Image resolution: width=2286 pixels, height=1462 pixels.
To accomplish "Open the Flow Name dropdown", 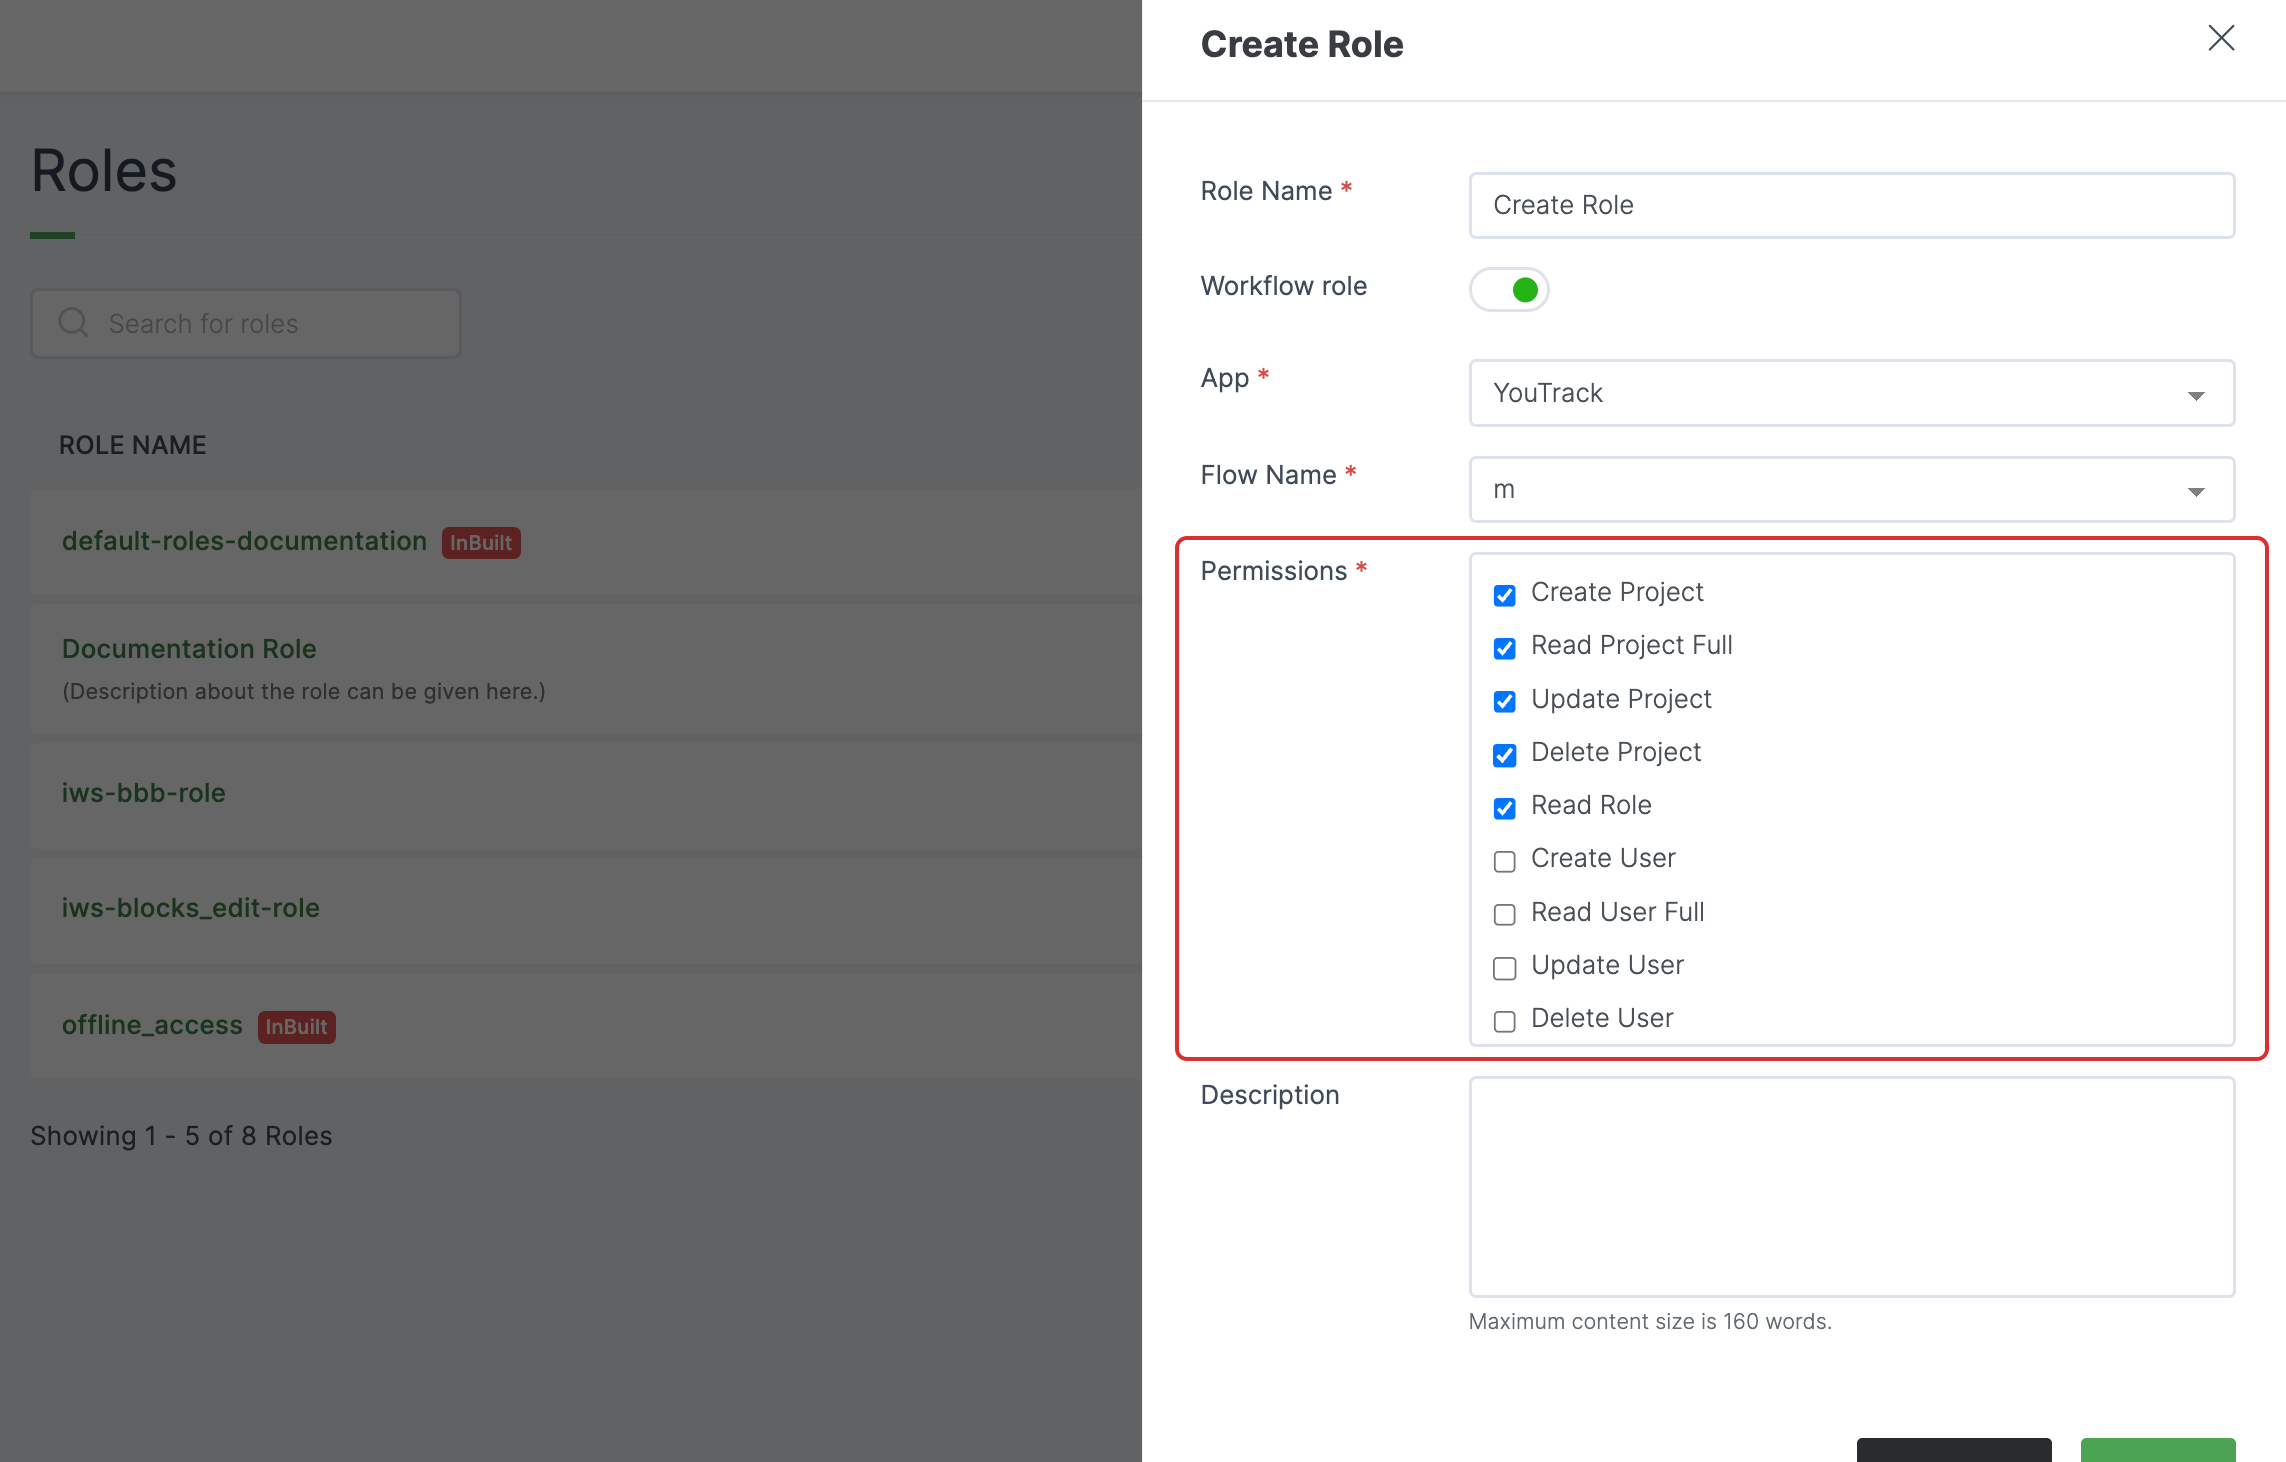I will point(1851,490).
